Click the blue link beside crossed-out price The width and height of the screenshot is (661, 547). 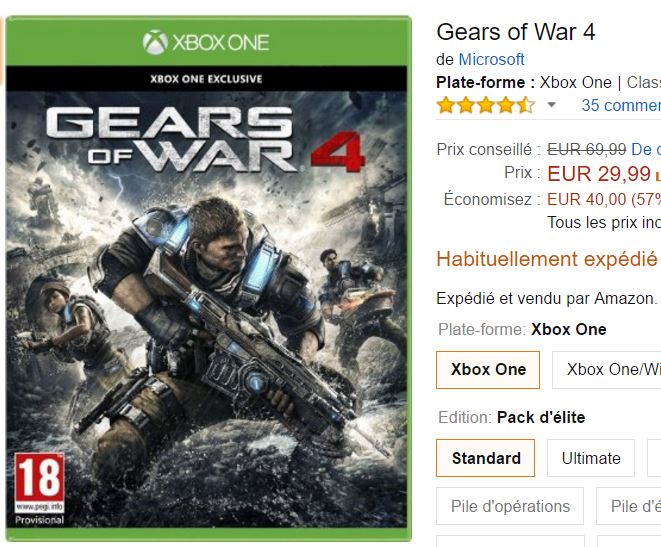pos(646,149)
